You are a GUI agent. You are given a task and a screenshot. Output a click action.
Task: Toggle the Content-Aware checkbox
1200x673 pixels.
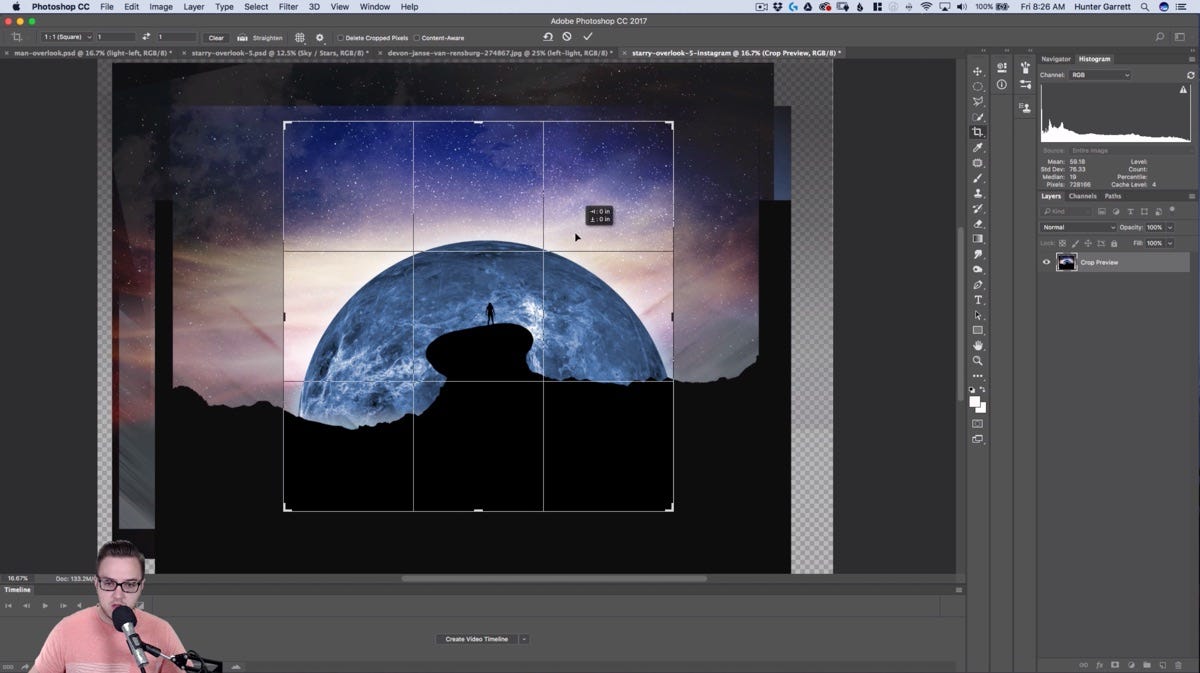[418, 38]
